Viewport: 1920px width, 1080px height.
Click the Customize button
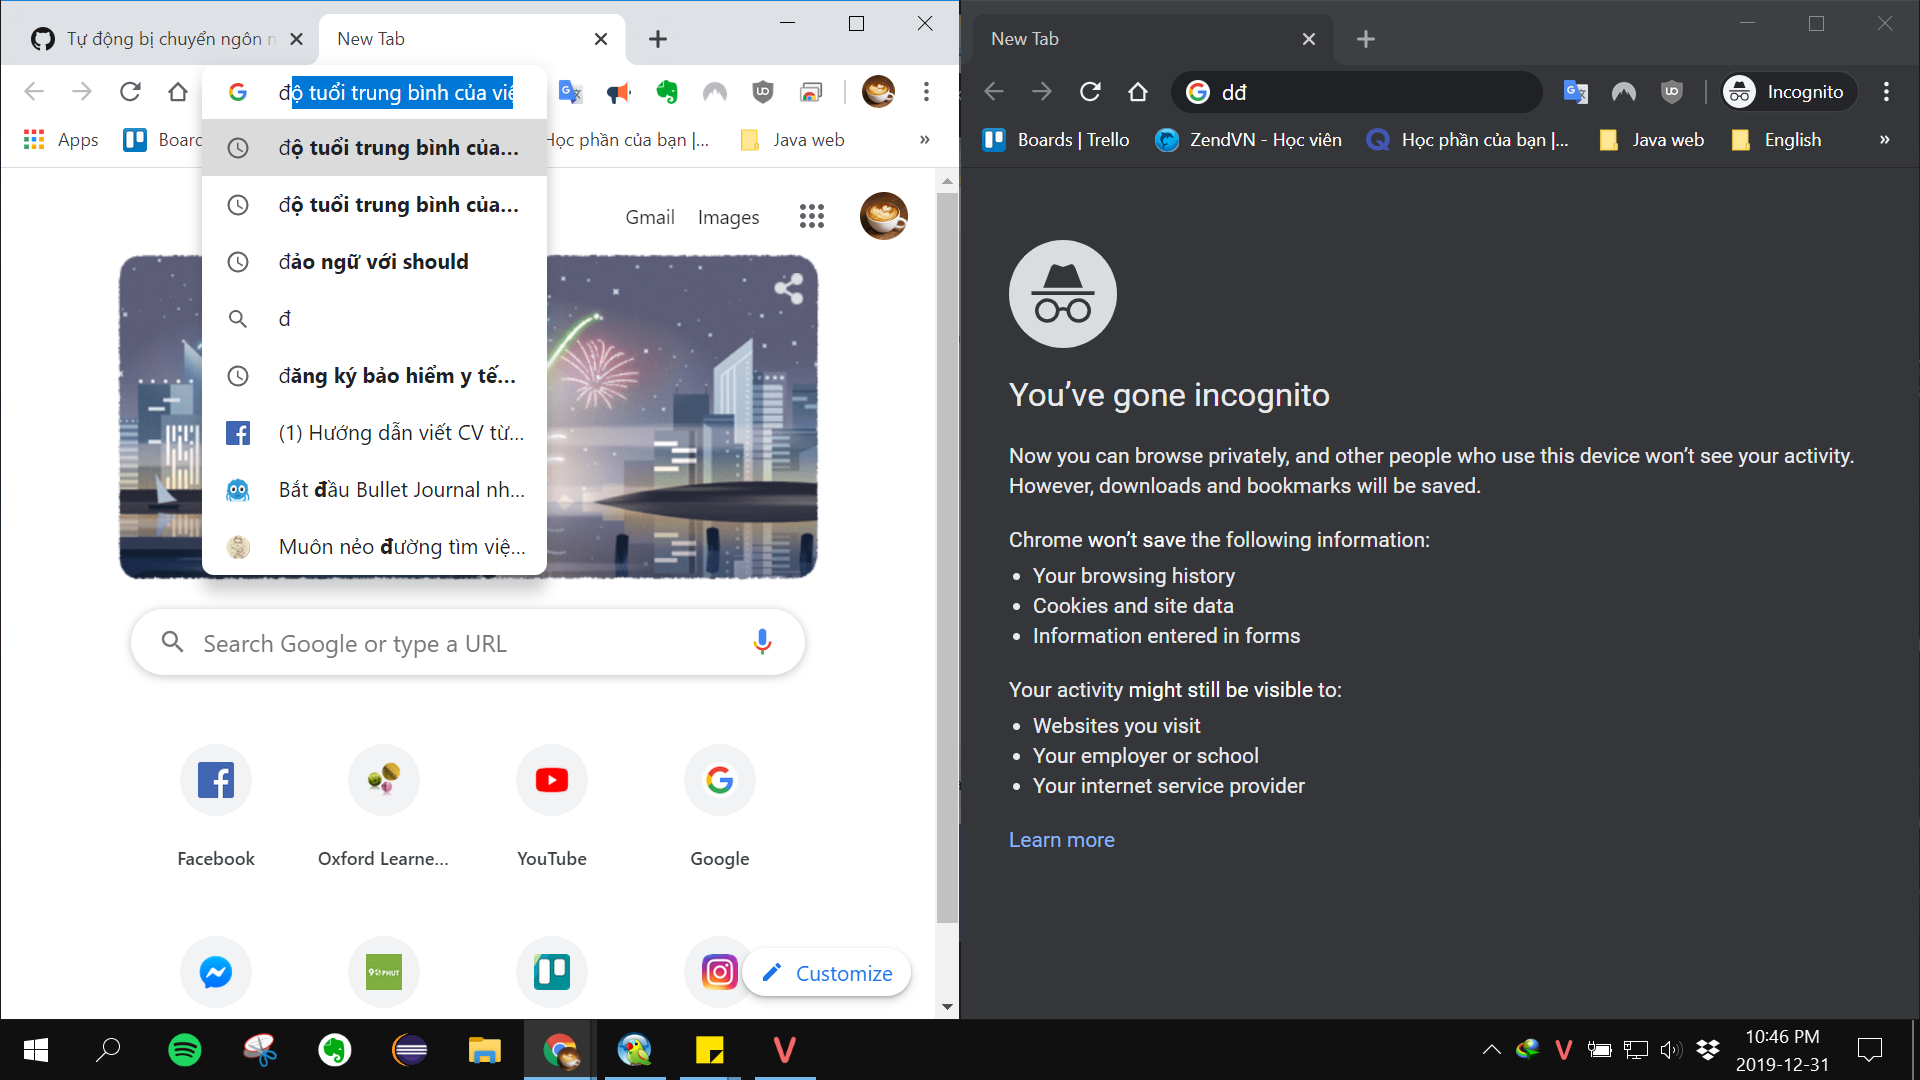click(827, 973)
